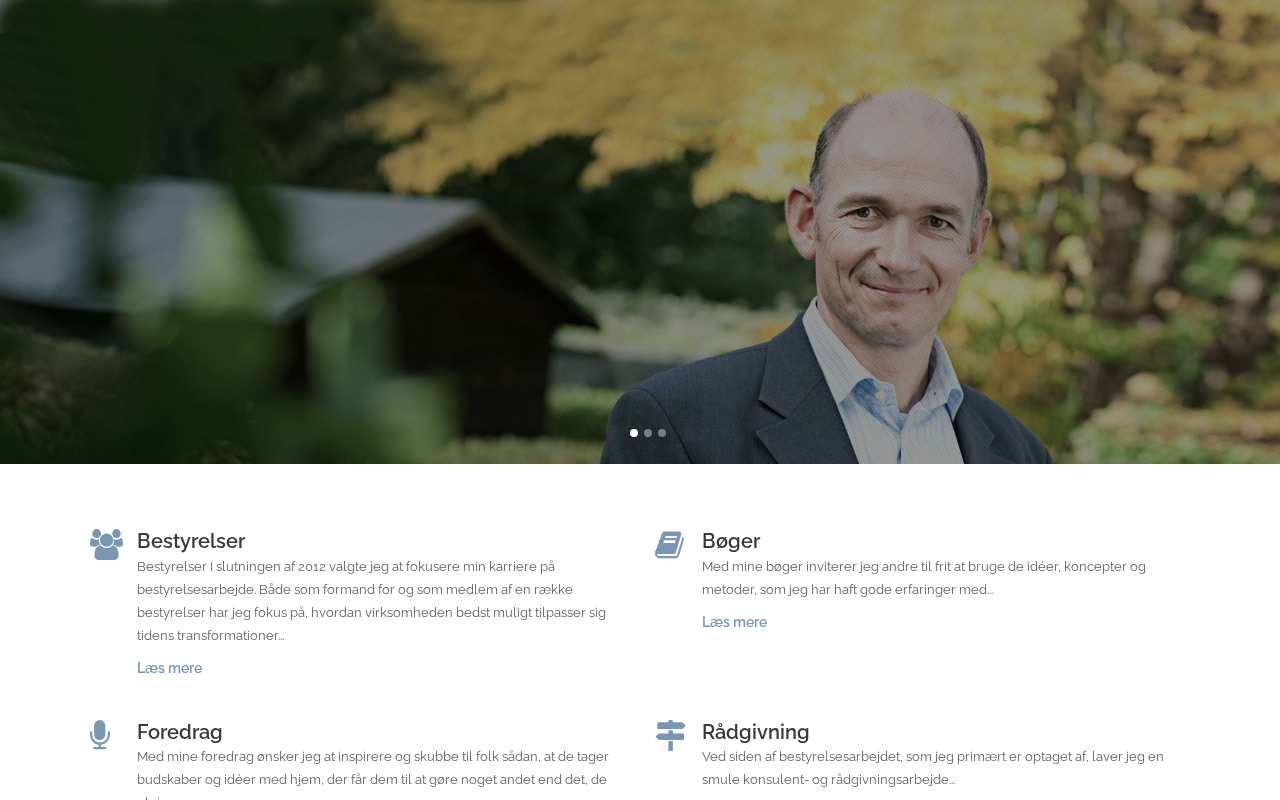Jump to the third slide dot
Viewport: 1280px width, 800px height.
tap(662, 433)
